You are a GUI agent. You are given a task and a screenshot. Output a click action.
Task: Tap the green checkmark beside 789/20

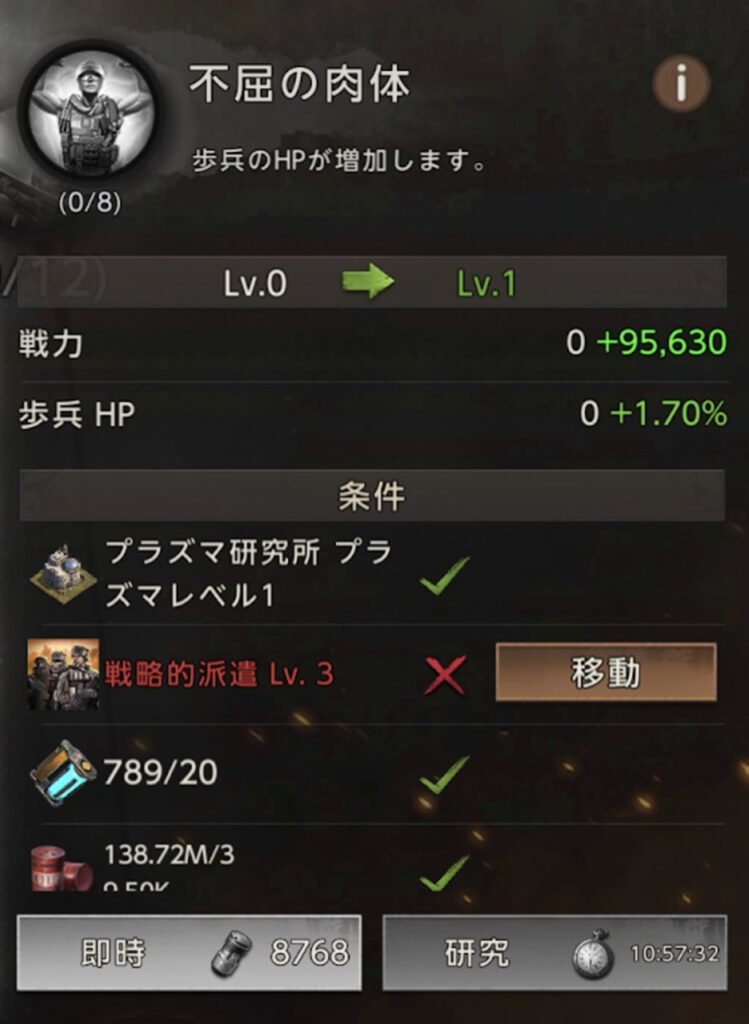coord(444,775)
